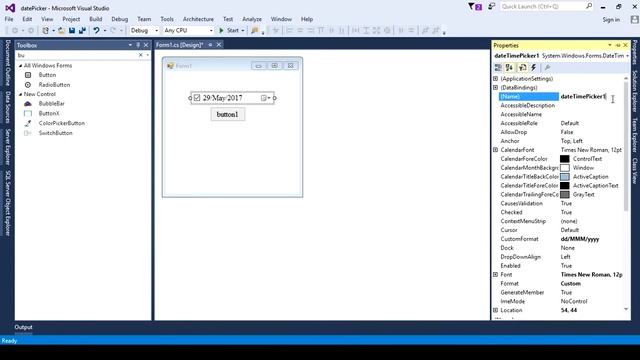Click the CalendarTitleBackColor blue swatch
The width and height of the screenshot is (640, 360).
(x=564, y=177)
